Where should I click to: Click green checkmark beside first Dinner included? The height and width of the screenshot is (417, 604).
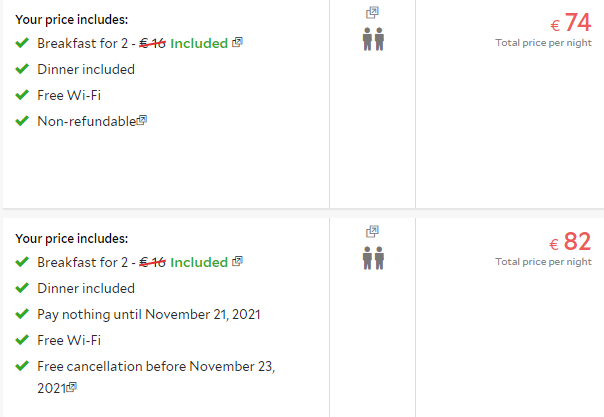click(x=22, y=69)
